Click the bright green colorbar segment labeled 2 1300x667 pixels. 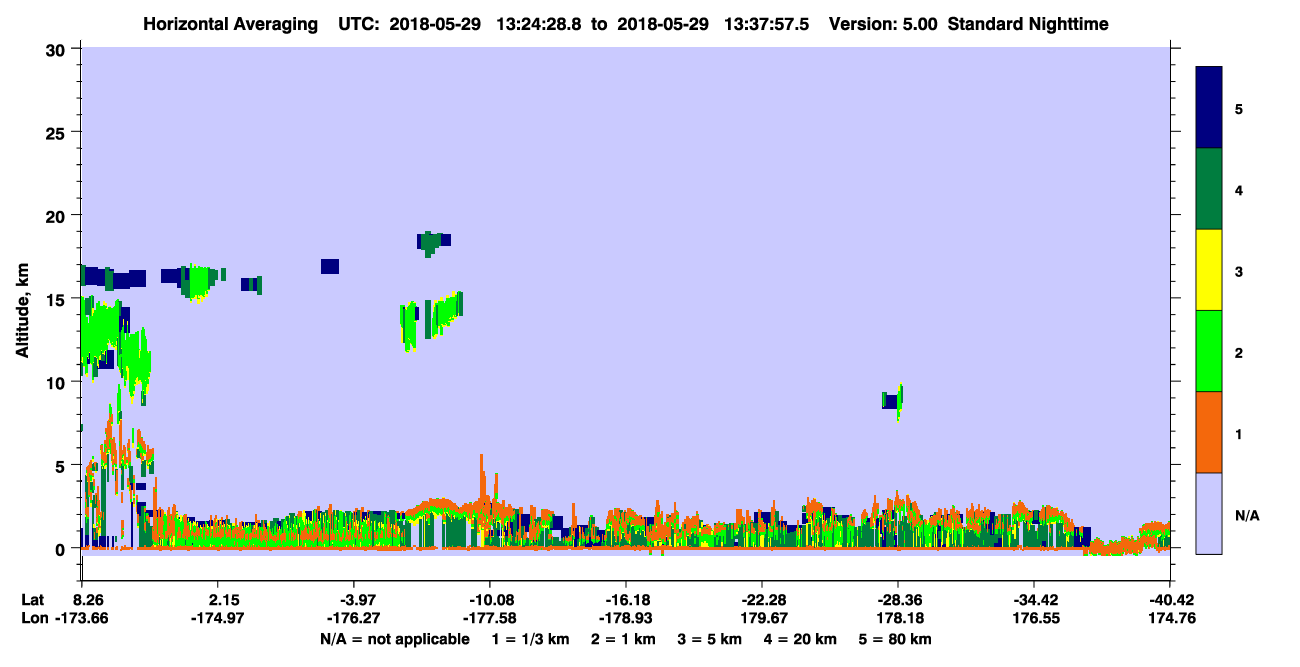[x=1209, y=351]
